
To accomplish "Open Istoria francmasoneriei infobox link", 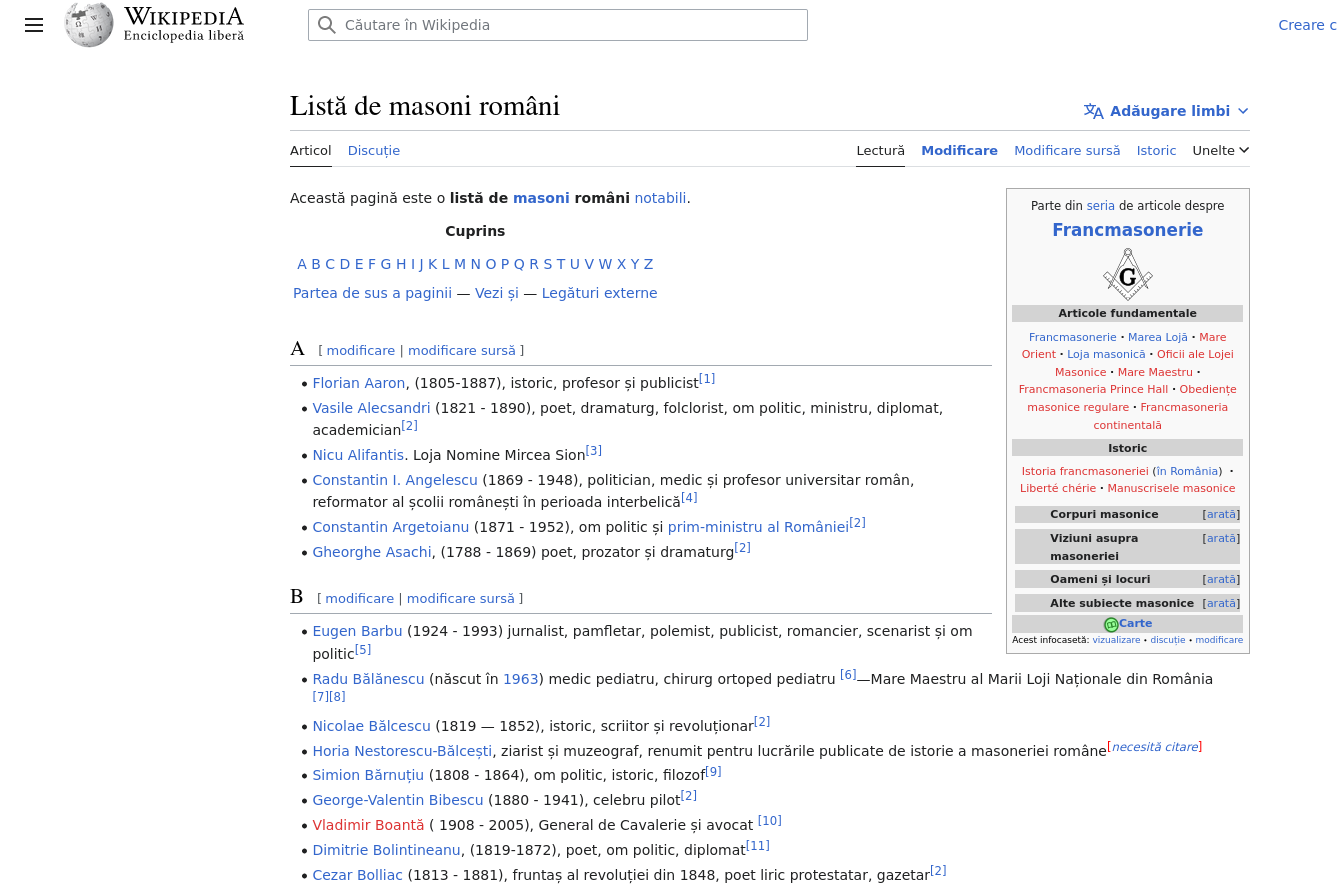I will (1085, 471).
